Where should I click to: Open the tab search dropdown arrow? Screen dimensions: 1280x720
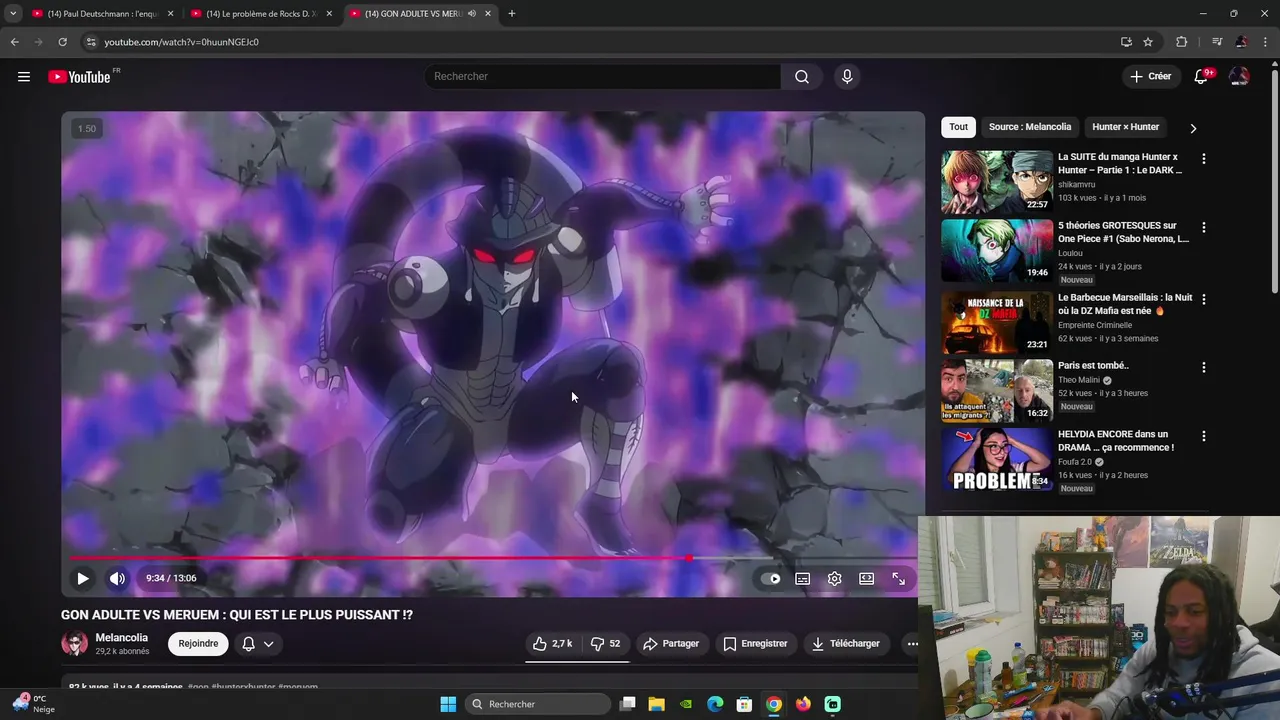(12, 14)
